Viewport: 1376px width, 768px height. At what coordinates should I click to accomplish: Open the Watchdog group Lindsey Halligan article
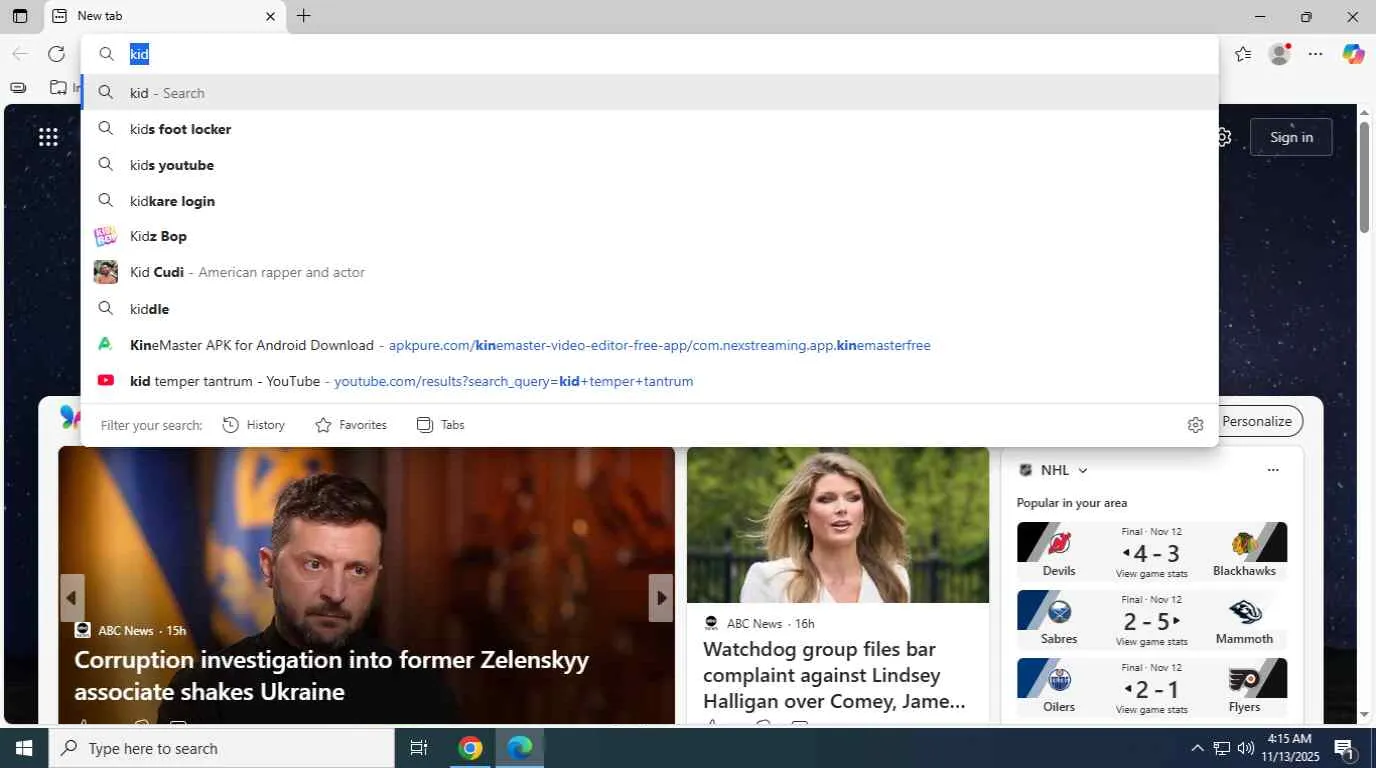(835, 675)
